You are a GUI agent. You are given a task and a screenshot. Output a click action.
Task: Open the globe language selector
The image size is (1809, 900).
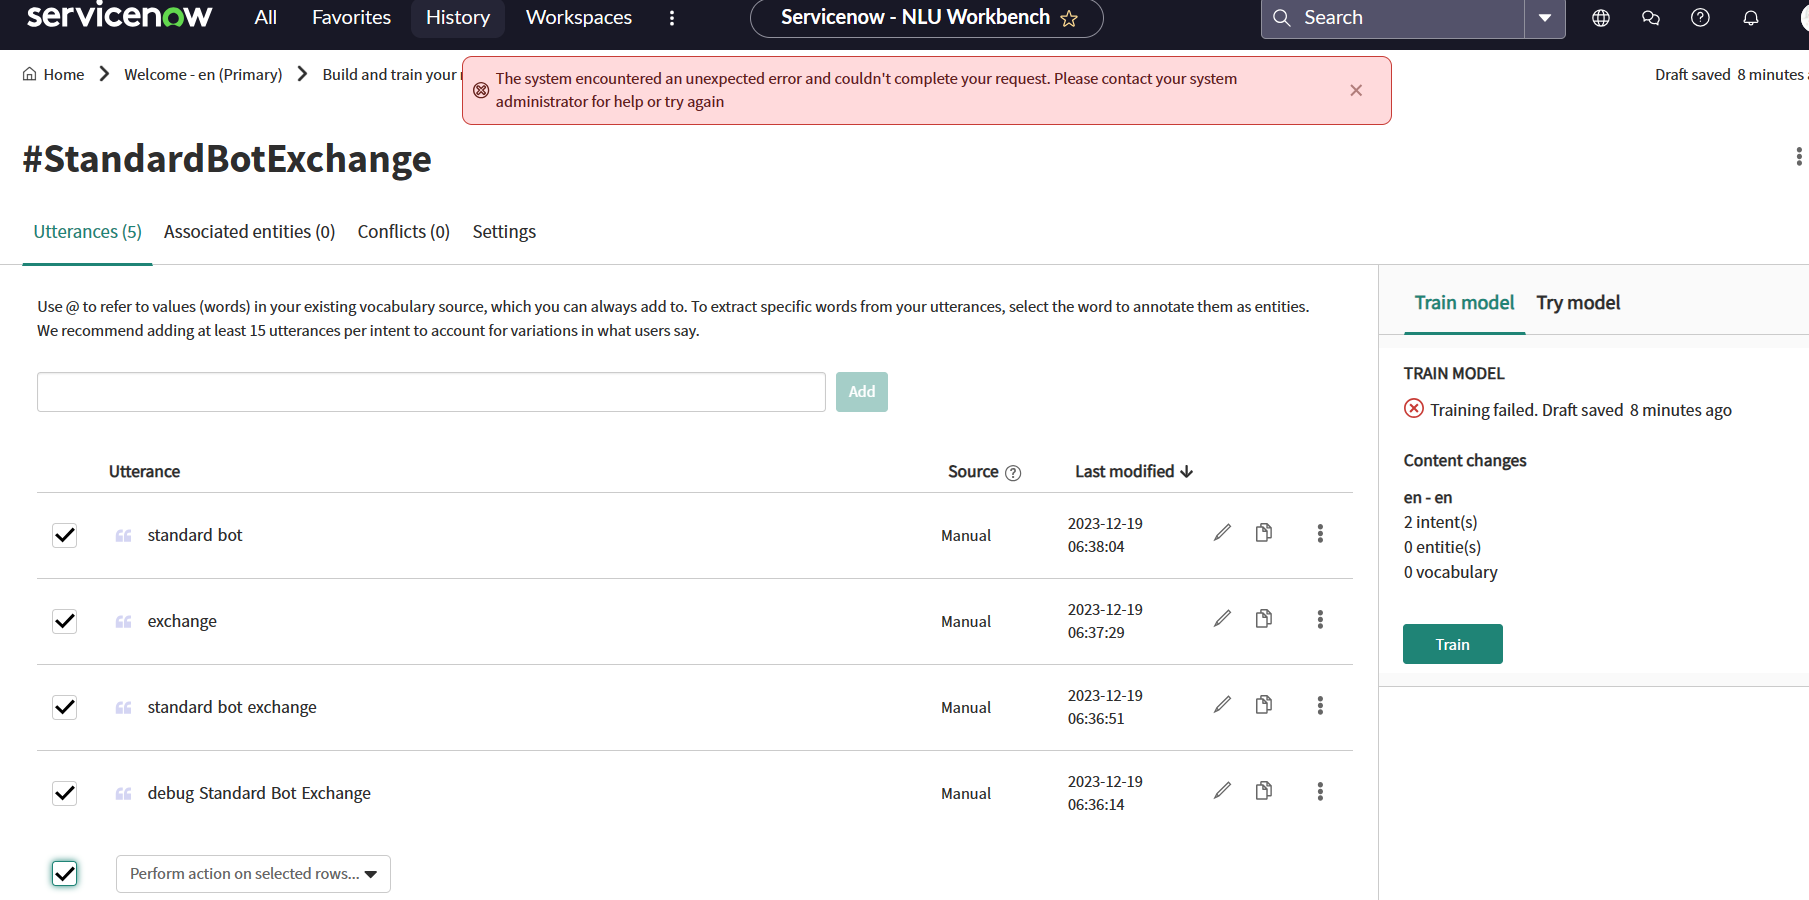coord(1600,17)
